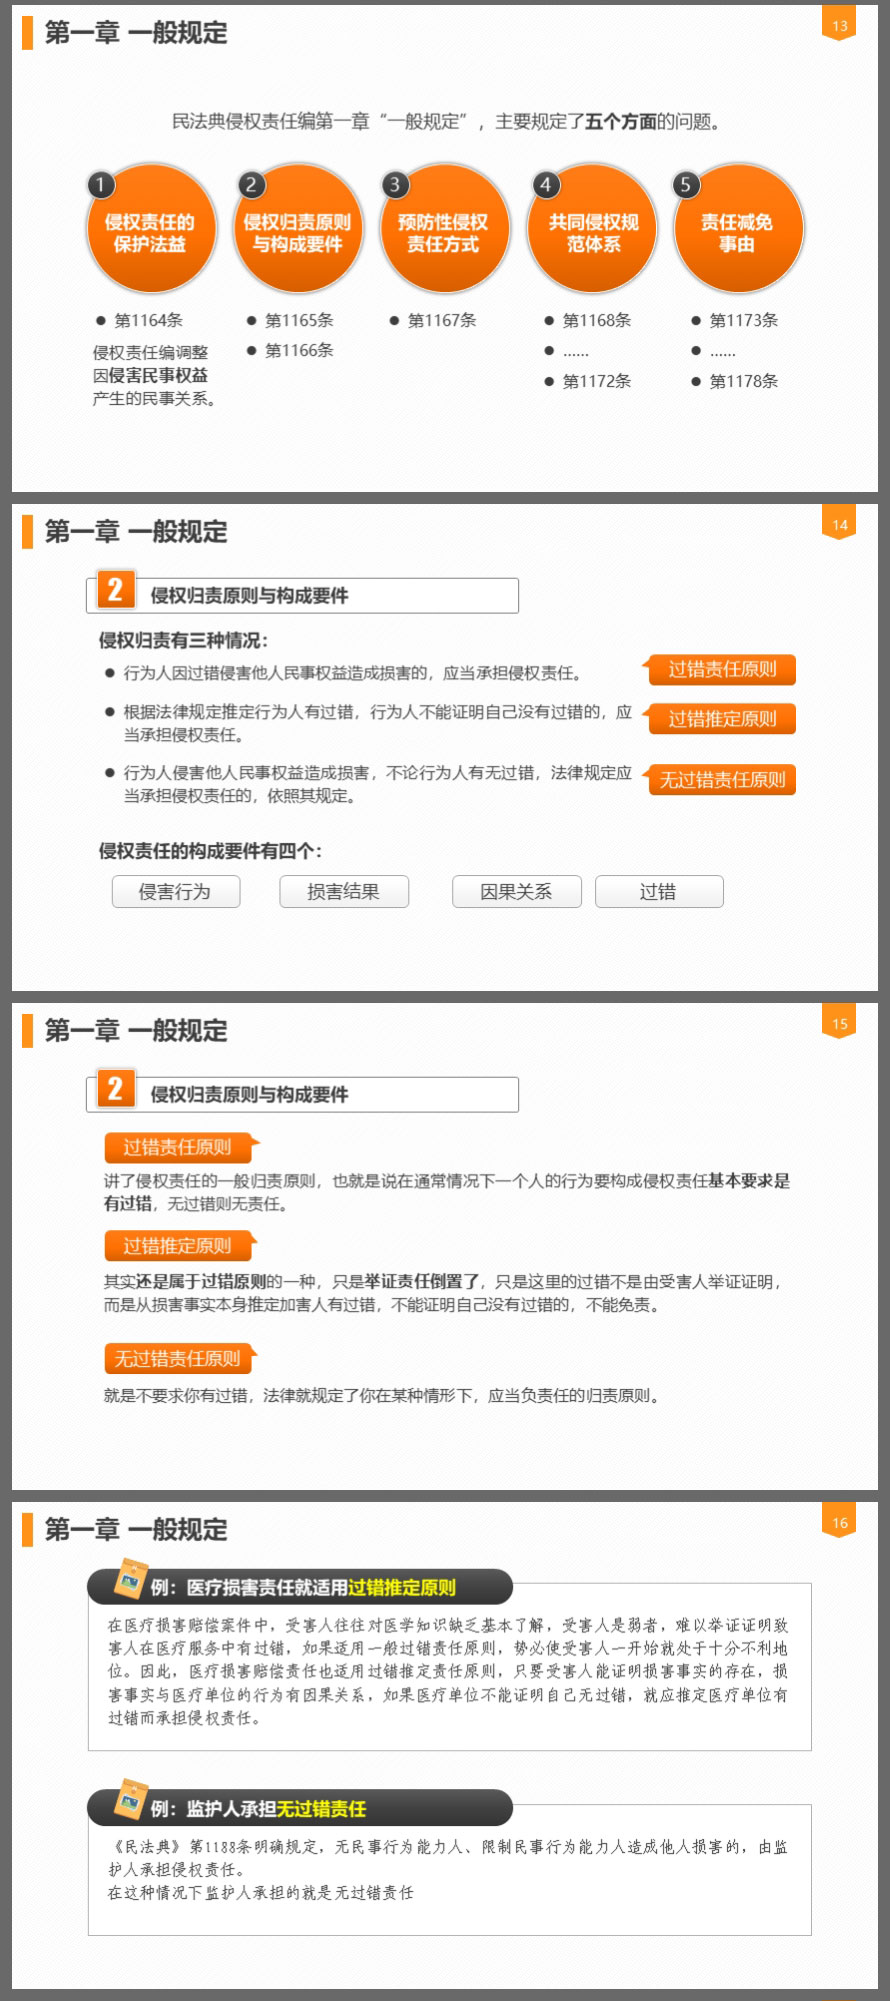Click the 第1172条 bullet
The height and width of the screenshot is (2001, 890).
point(588,382)
